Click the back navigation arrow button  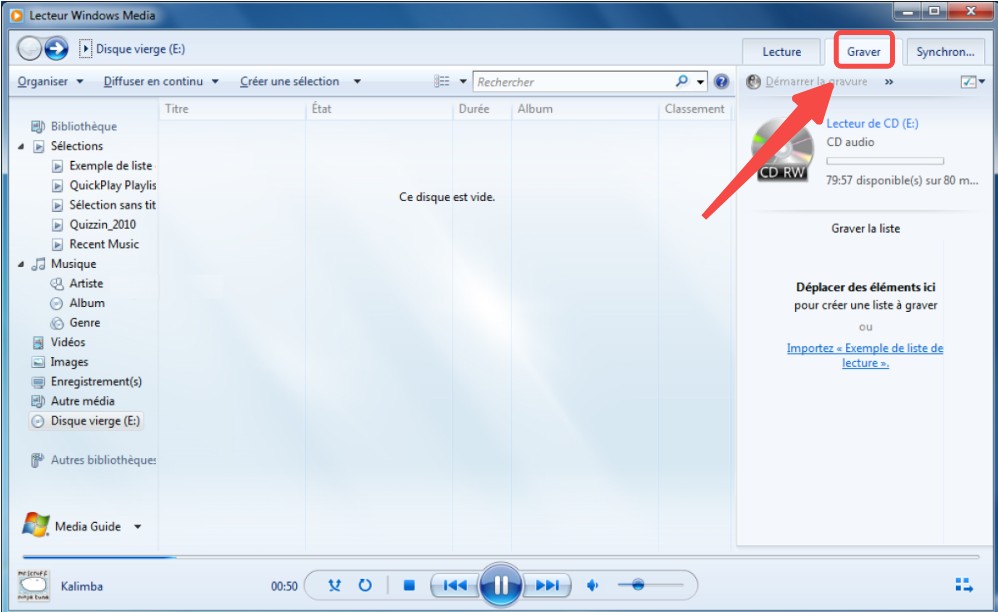(x=29, y=48)
